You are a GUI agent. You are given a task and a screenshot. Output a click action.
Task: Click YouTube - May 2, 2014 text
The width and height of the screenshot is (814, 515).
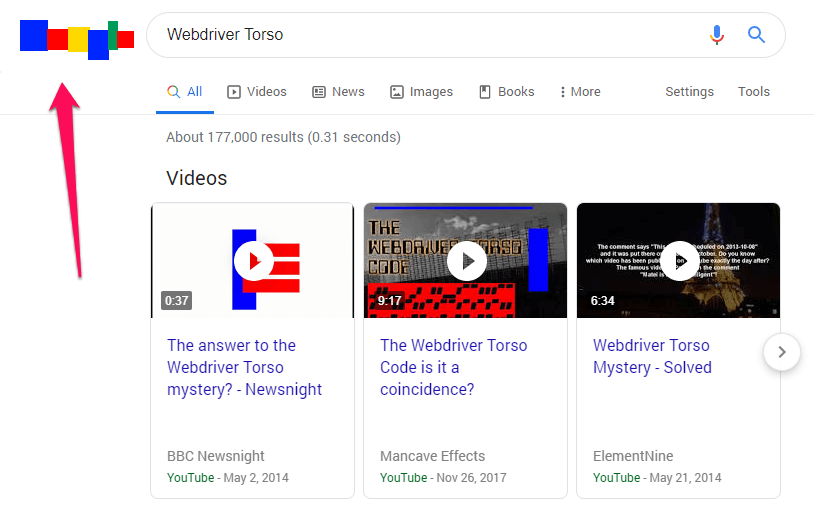(x=228, y=478)
